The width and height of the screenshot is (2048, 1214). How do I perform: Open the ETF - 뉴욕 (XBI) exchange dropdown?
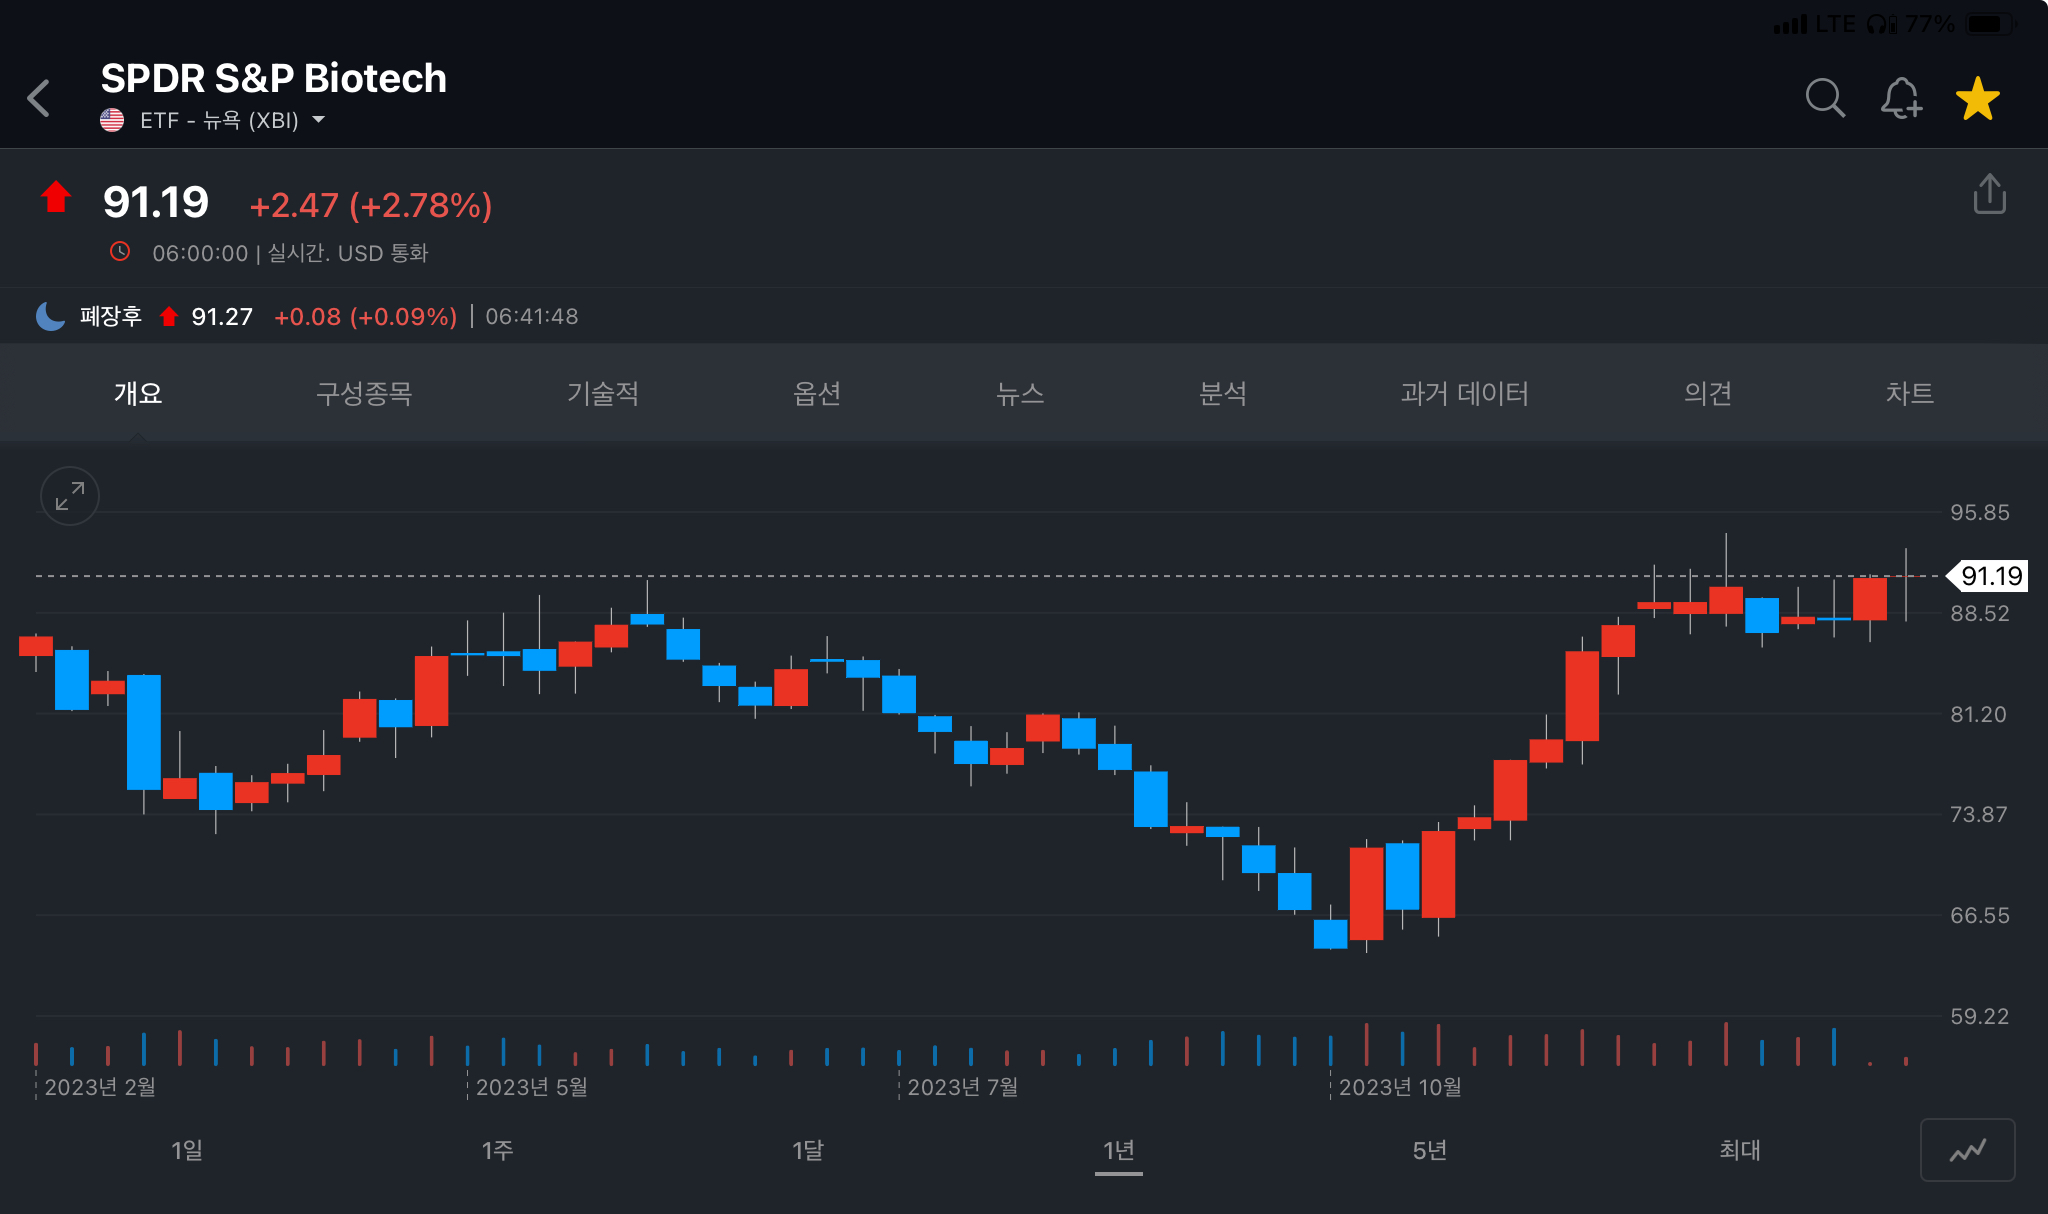point(232,120)
